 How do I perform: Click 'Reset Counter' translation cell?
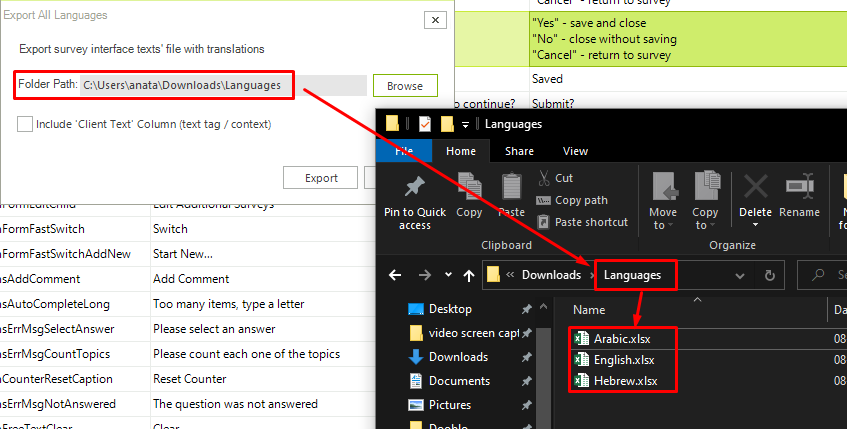pos(190,379)
